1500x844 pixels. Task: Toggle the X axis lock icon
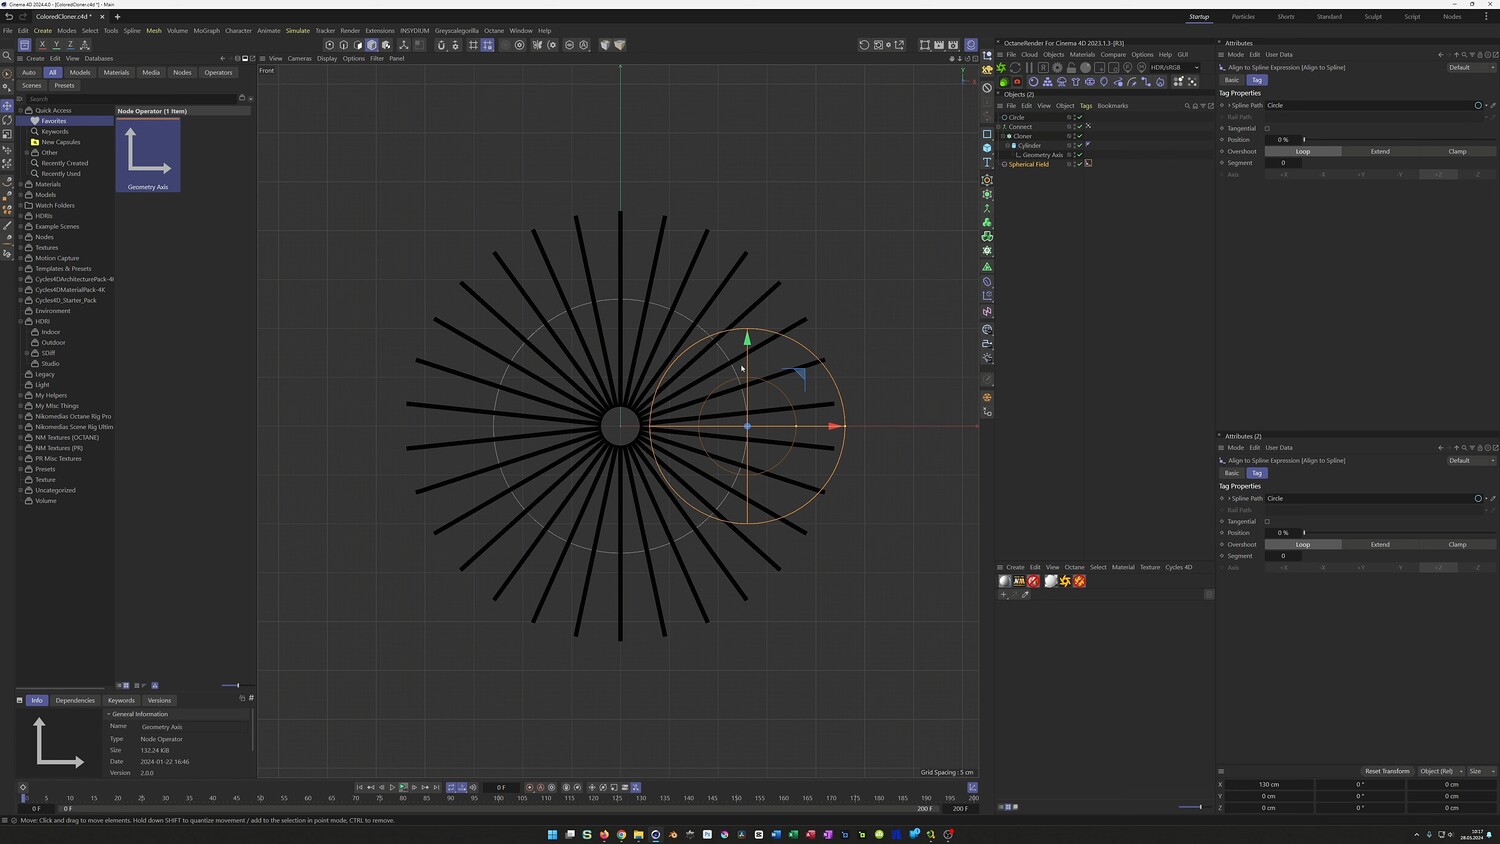click(42, 45)
